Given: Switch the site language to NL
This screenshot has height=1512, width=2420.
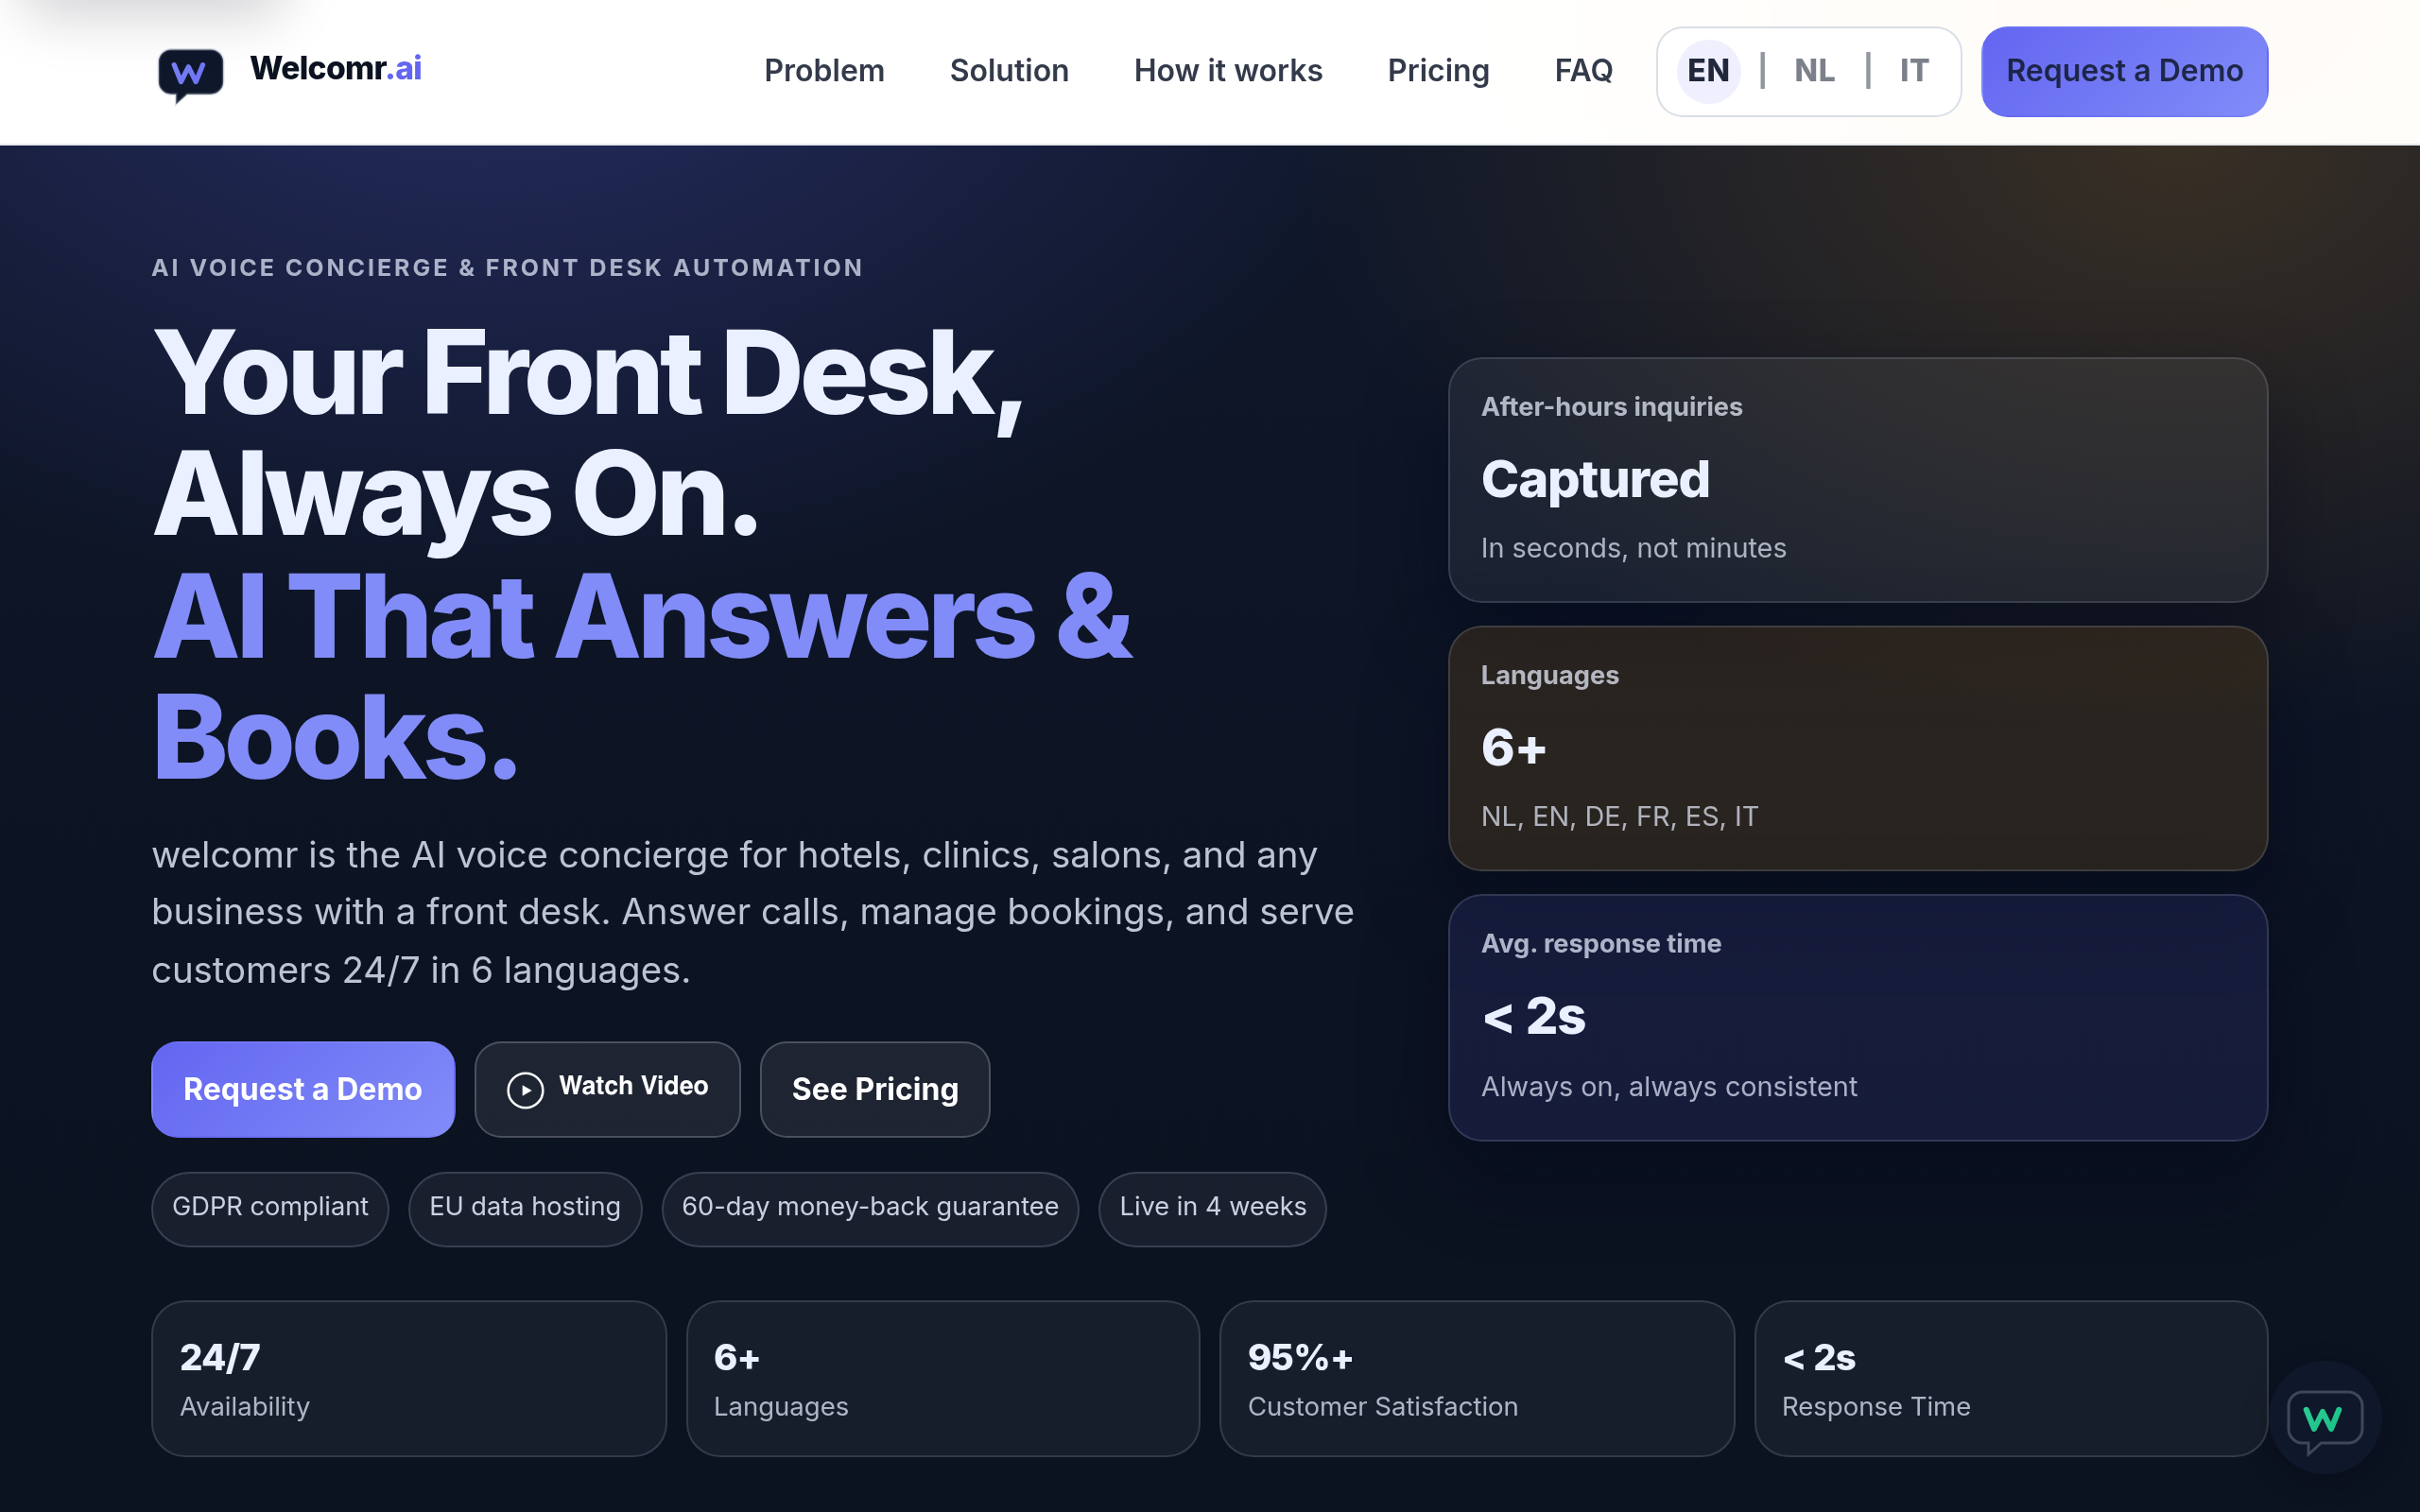Looking at the screenshot, I should (1814, 71).
